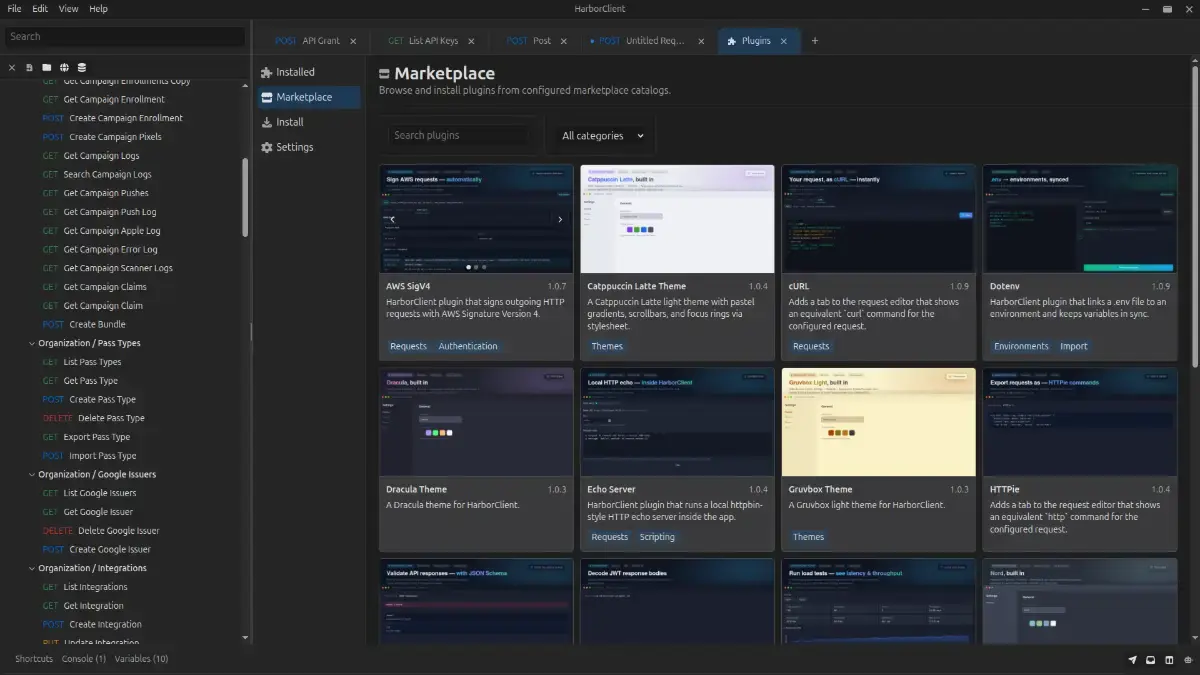Click the folder icon in sidebar toolbar
This screenshot has height=675, width=1200.
pyautogui.click(x=46, y=67)
